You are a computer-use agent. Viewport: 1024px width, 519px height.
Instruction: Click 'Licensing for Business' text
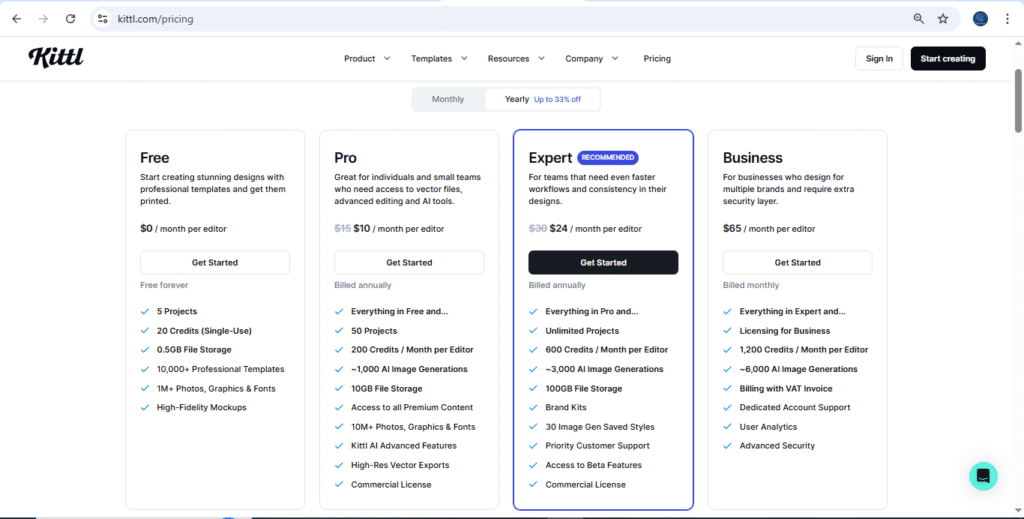785,331
